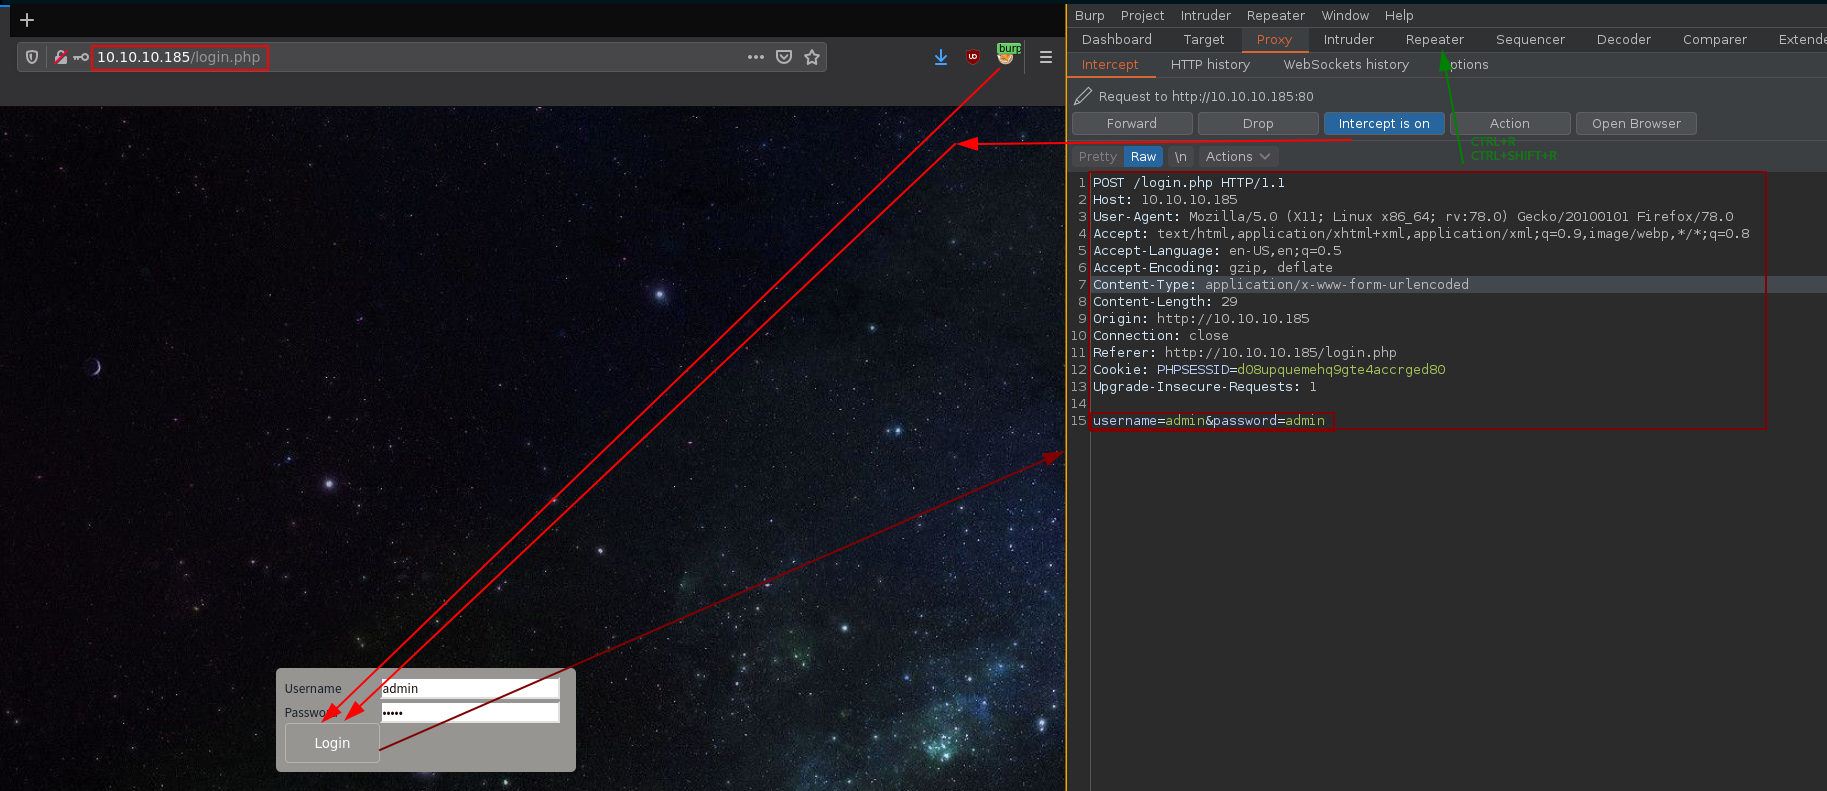
Task: Click the Open Browser button
Action: point(1636,123)
